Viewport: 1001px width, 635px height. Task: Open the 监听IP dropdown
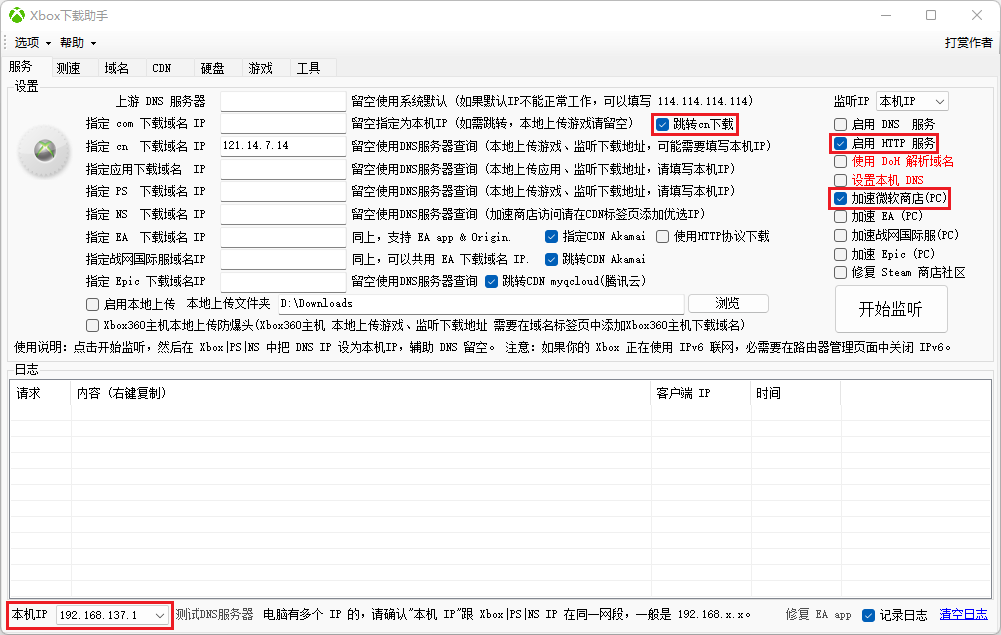912,101
